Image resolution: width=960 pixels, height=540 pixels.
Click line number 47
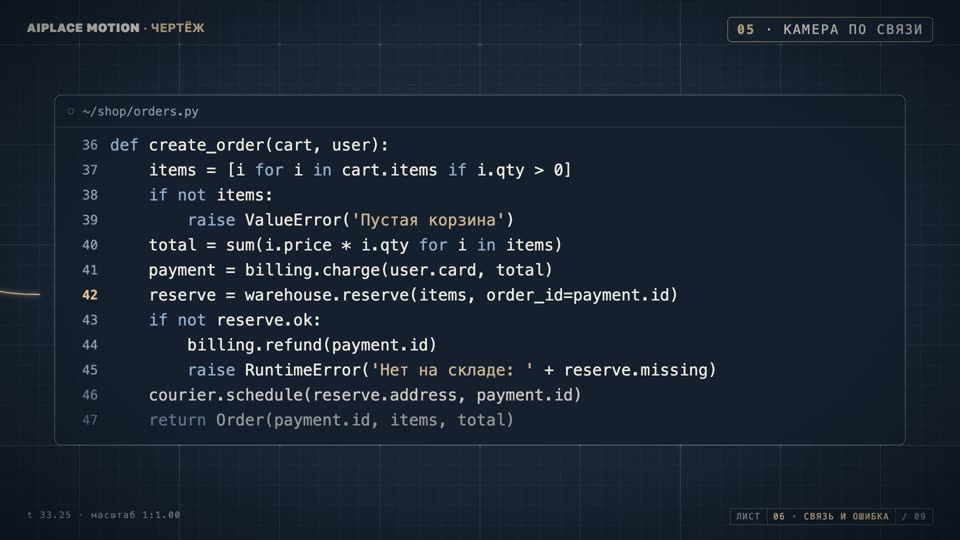90,420
